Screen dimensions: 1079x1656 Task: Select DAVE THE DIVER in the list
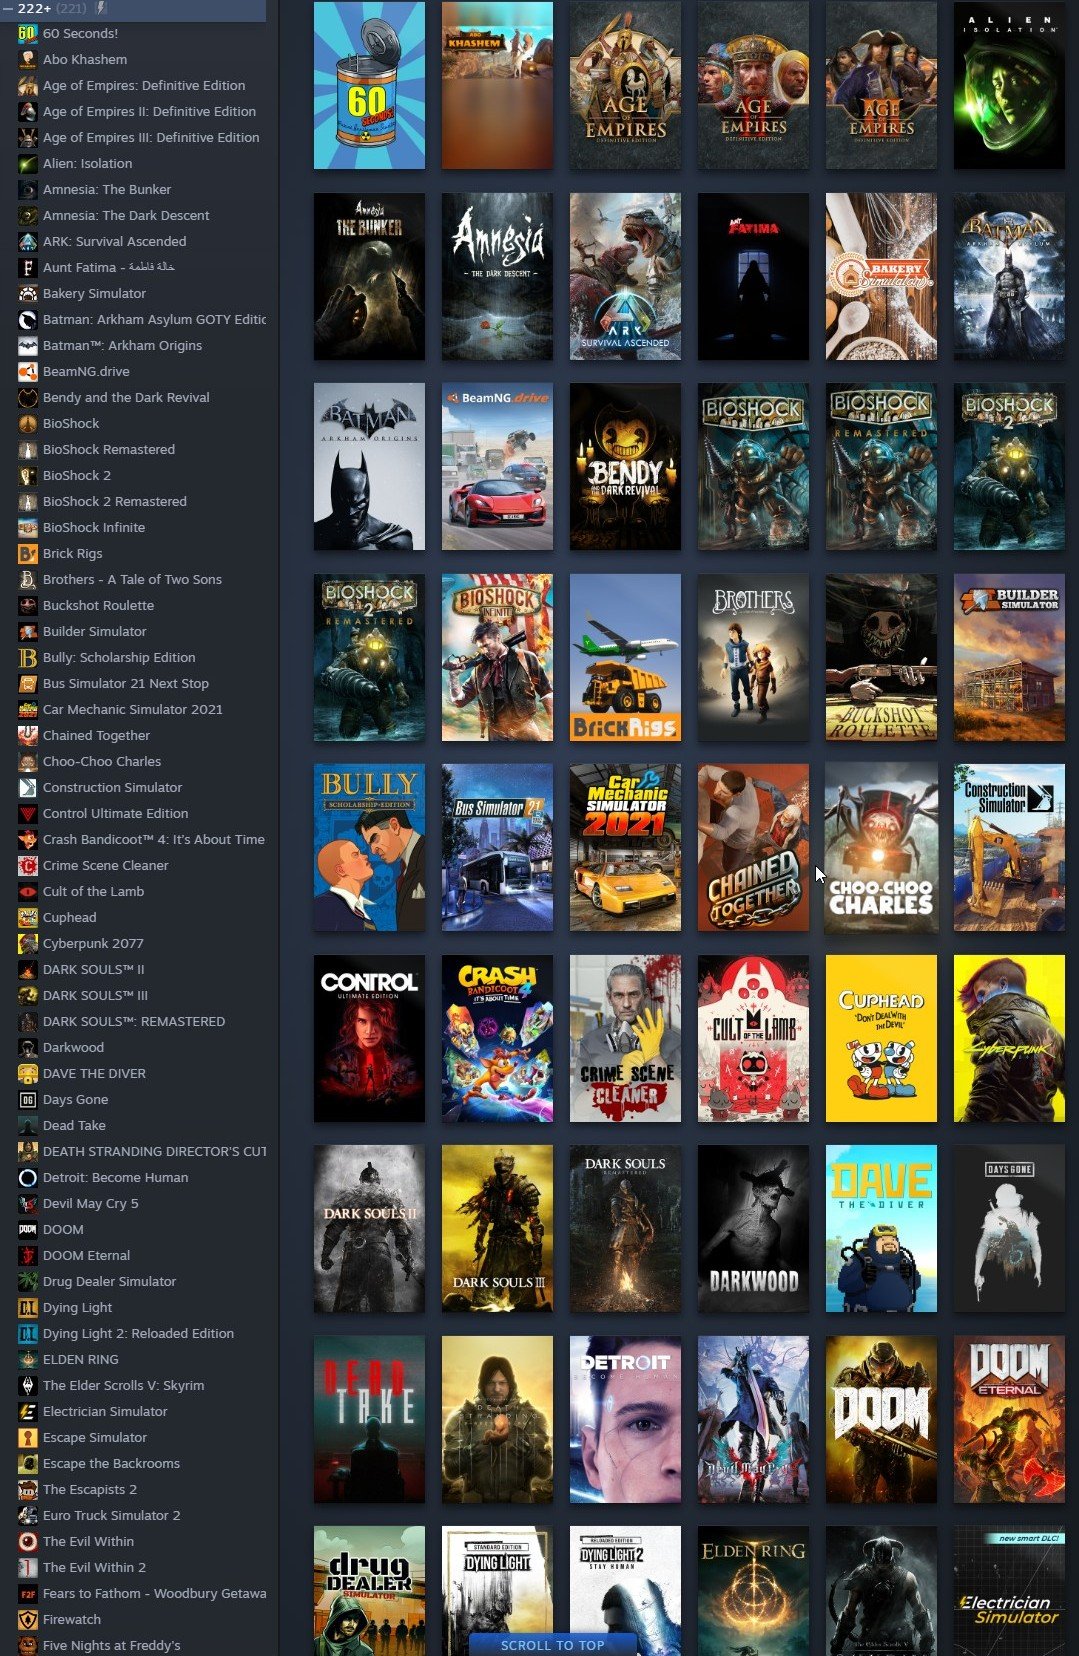94,1073
